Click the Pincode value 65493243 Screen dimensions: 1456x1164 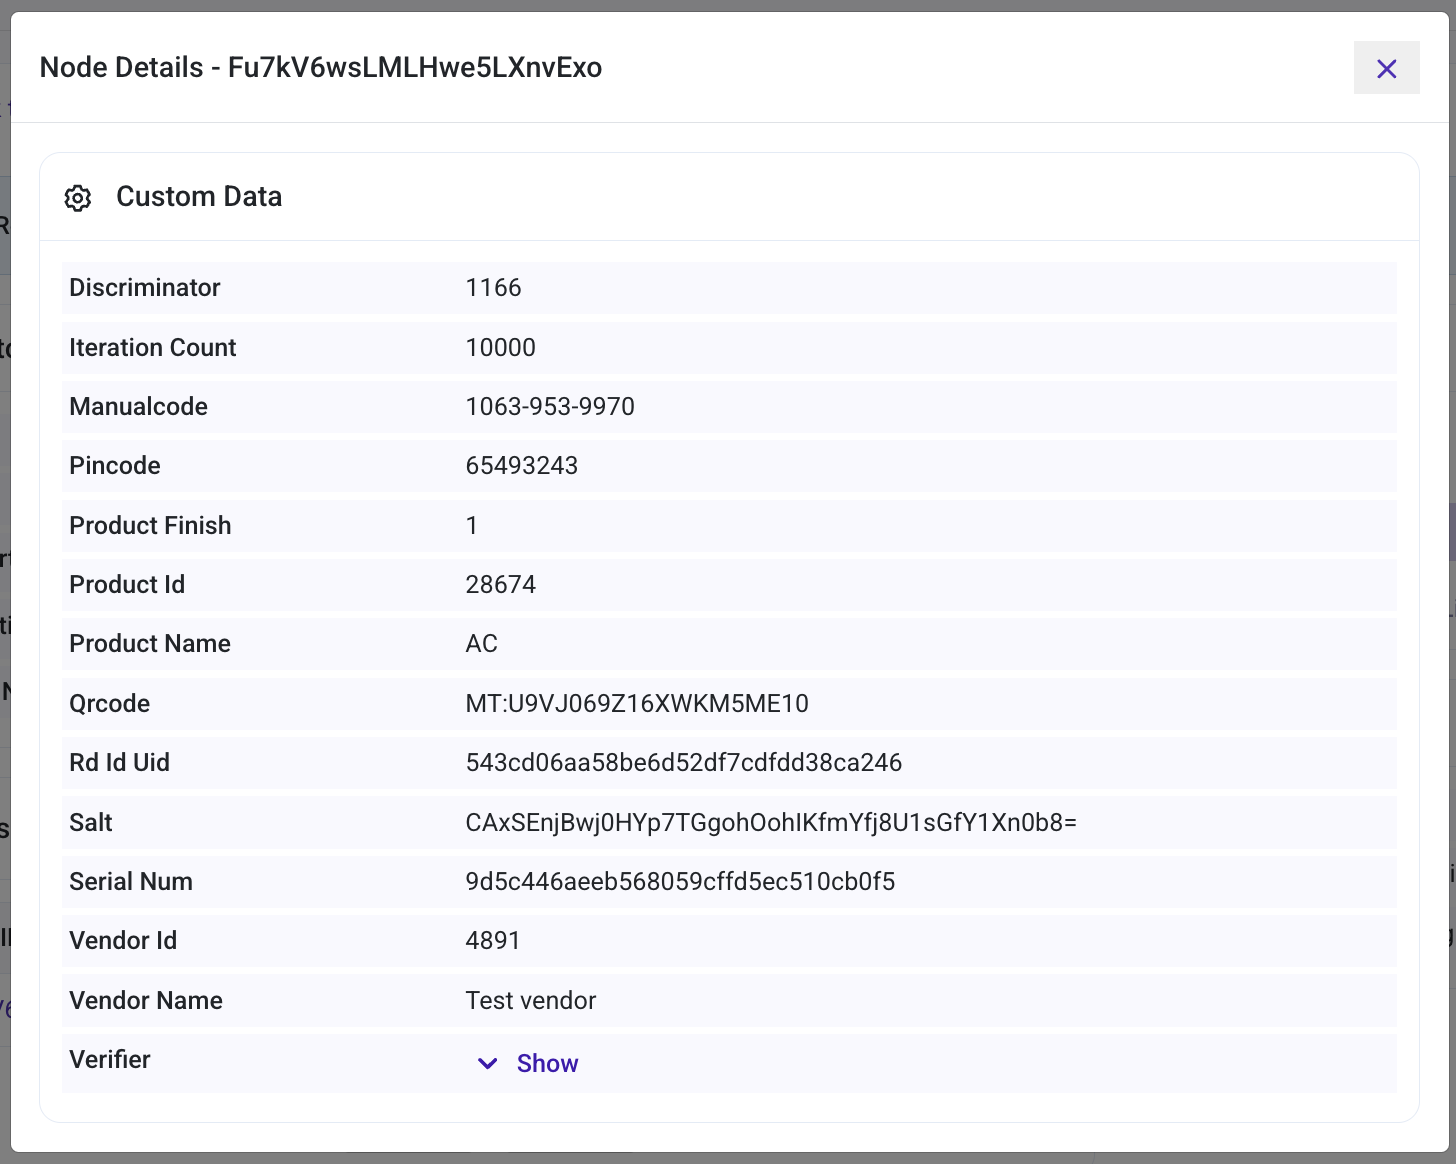pyautogui.click(x=521, y=465)
